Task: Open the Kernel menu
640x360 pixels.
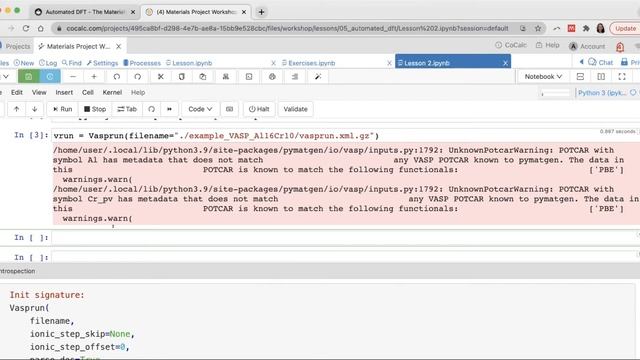Action: pos(112,92)
